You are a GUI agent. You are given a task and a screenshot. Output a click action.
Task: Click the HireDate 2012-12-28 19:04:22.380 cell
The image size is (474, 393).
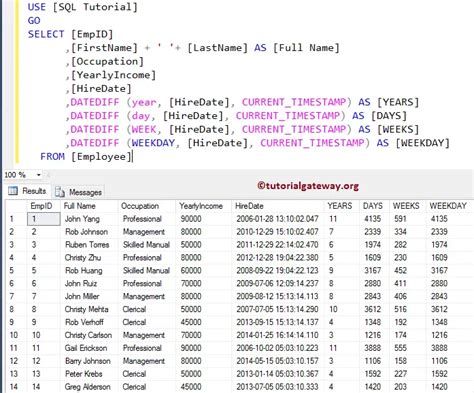tap(277, 258)
